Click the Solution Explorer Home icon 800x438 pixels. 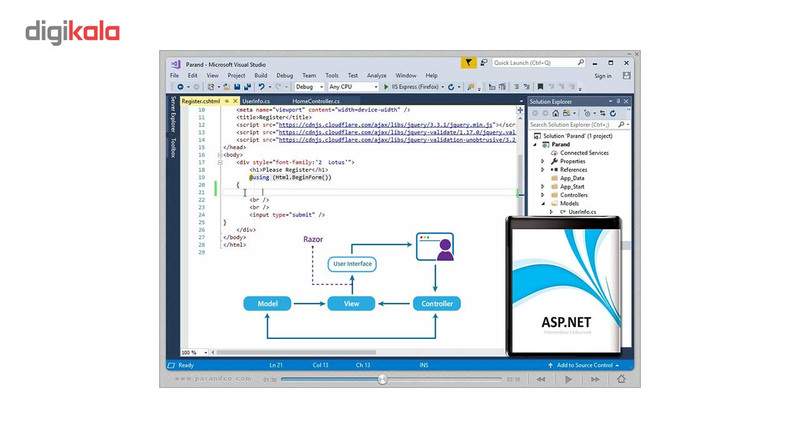coord(556,113)
